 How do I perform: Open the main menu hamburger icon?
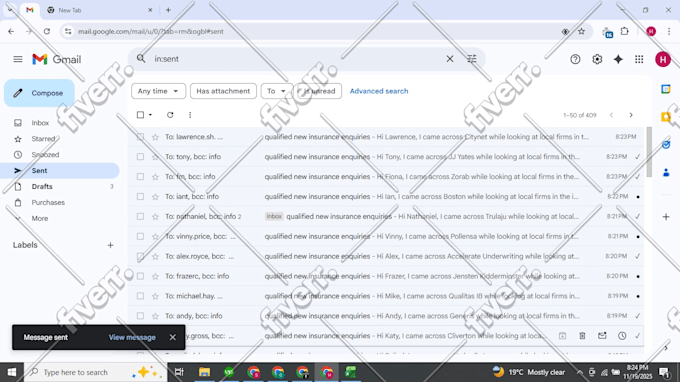click(18, 59)
